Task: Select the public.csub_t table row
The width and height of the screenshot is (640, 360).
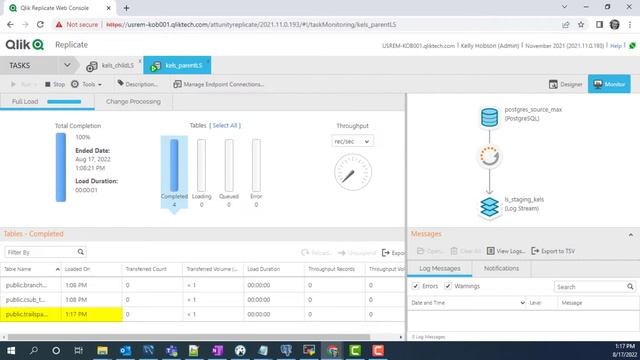Action: coord(202,300)
